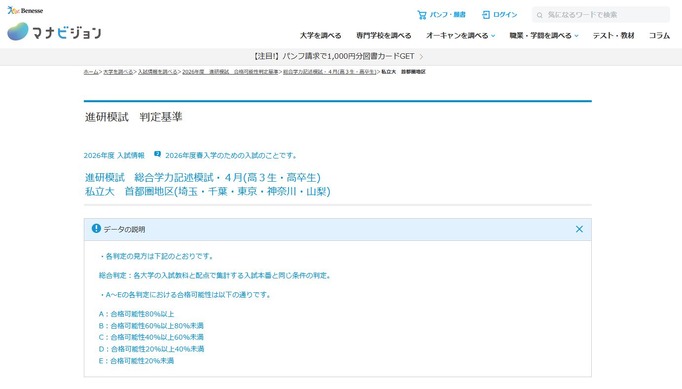The width and height of the screenshot is (682, 389).
Task: Open the コラム menu
Action: coord(659,36)
